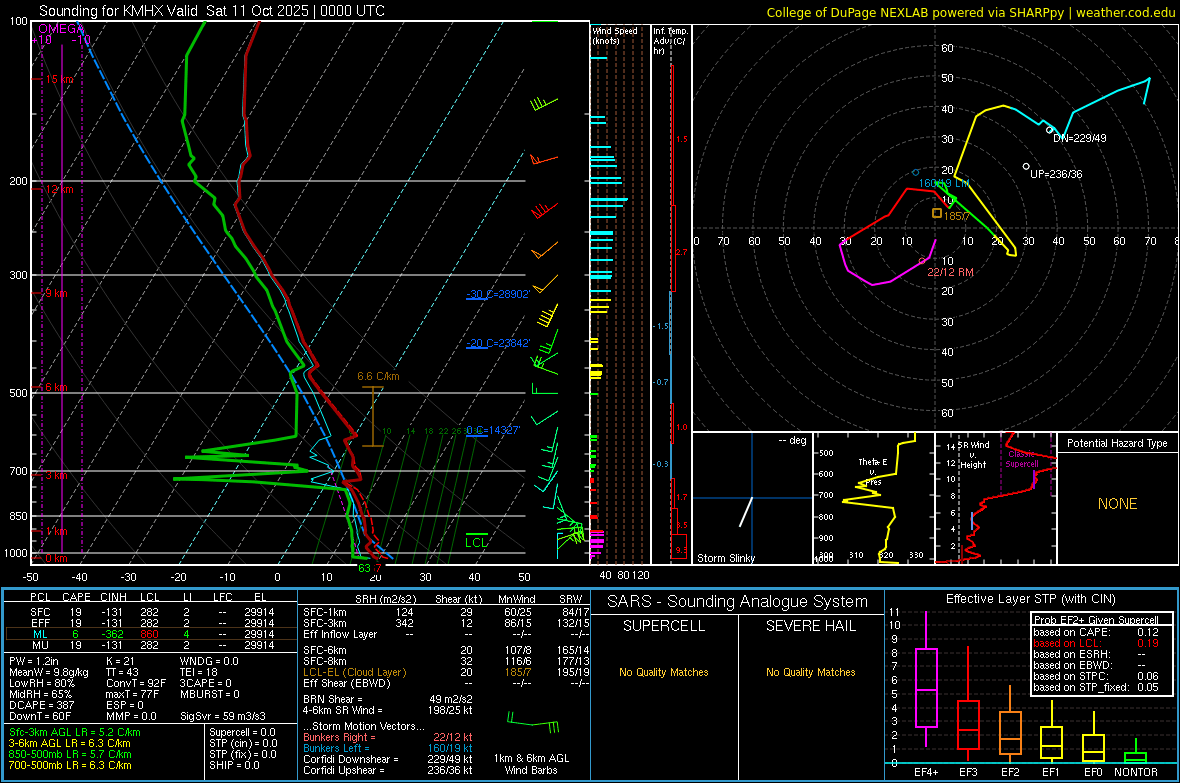The height and width of the screenshot is (783, 1180).
Task: Click the red 'based on LCL: 0.19' line
Action: [1096, 643]
